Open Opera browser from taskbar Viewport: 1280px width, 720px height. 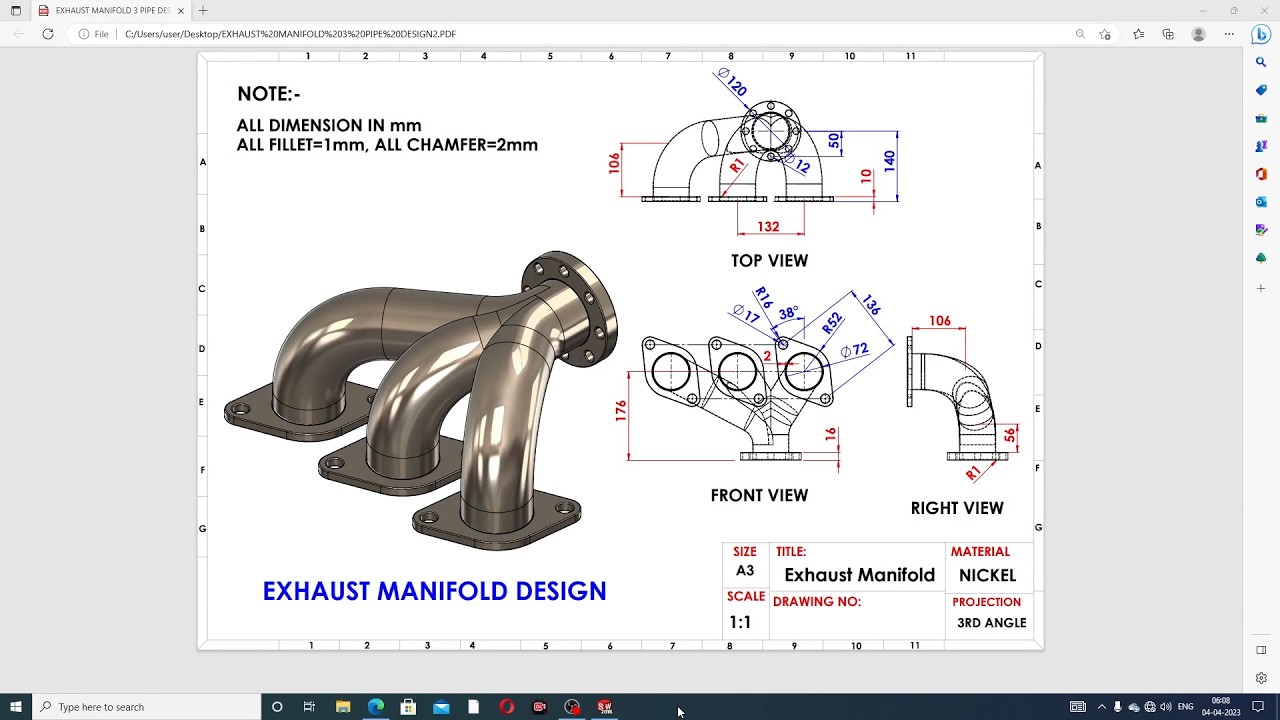pyautogui.click(x=507, y=707)
